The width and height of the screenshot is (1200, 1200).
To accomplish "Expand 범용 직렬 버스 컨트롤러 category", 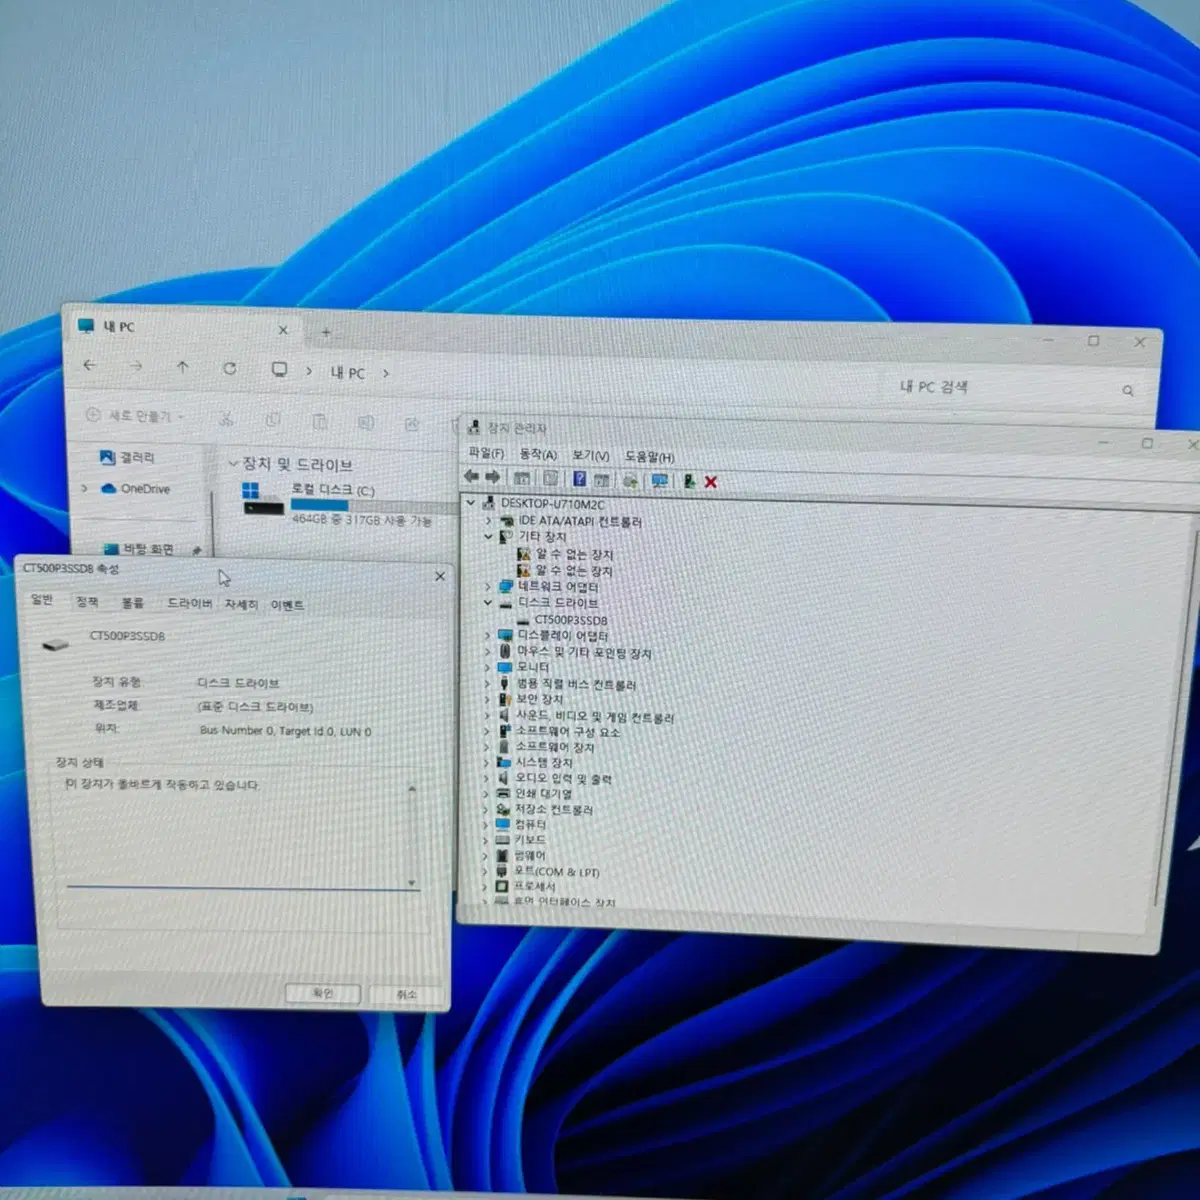I will [487, 684].
